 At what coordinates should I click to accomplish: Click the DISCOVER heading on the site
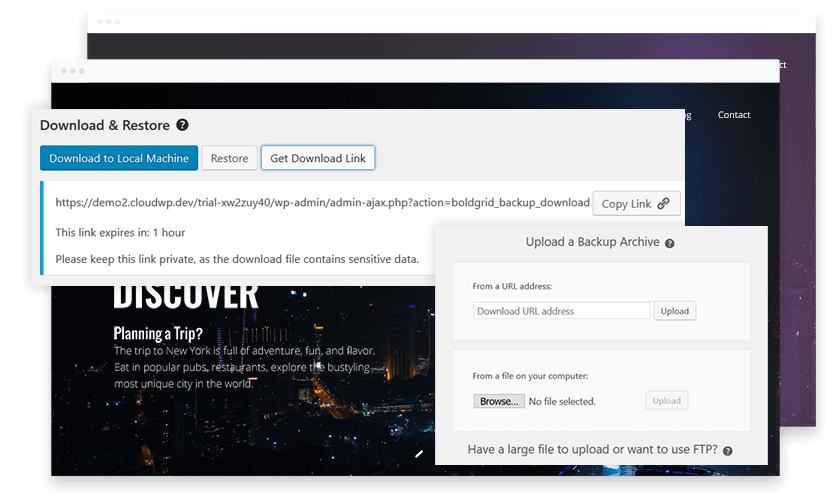[x=186, y=296]
